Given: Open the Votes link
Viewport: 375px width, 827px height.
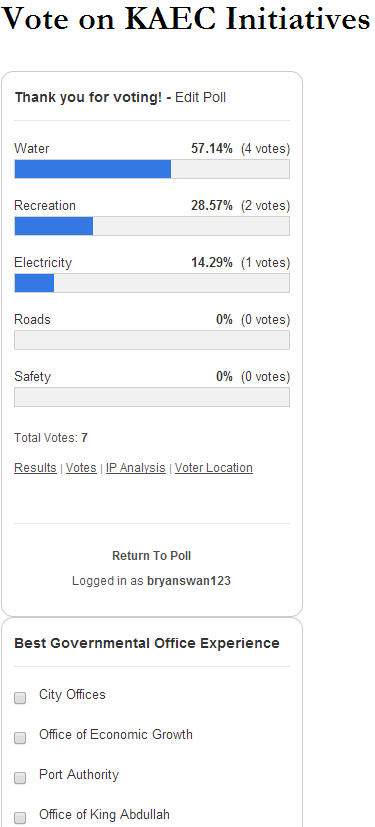Looking at the screenshot, I should [x=81, y=468].
